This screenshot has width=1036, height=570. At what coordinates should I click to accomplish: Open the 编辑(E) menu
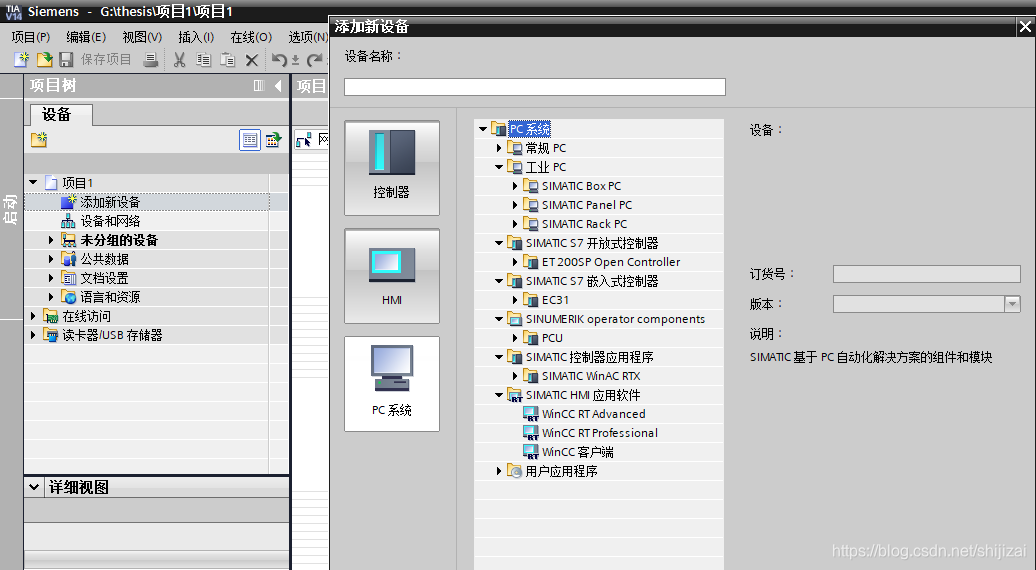86,37
